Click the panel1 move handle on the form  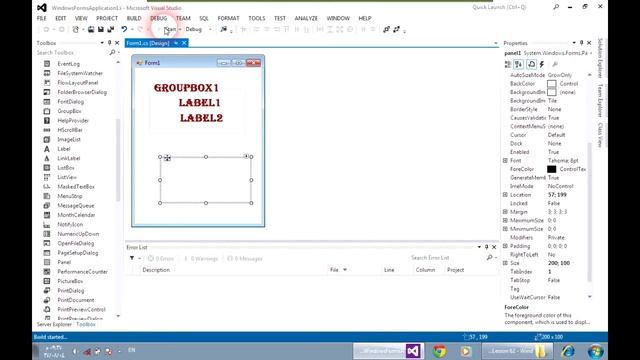pyautogui.click(x=167, y=158)
